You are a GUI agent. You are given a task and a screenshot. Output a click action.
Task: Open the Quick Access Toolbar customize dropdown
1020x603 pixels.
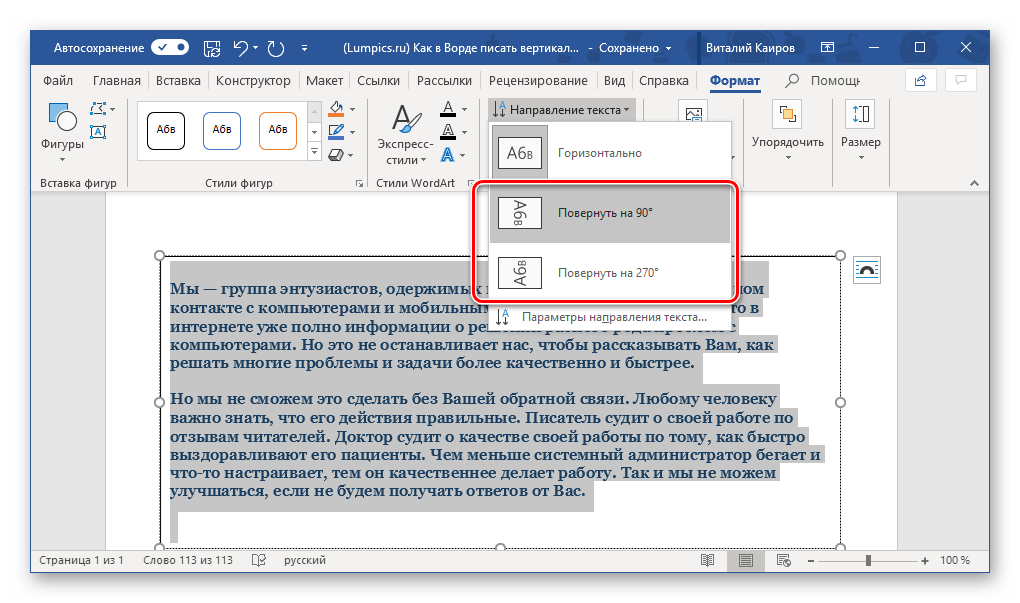tap(304, 47)
